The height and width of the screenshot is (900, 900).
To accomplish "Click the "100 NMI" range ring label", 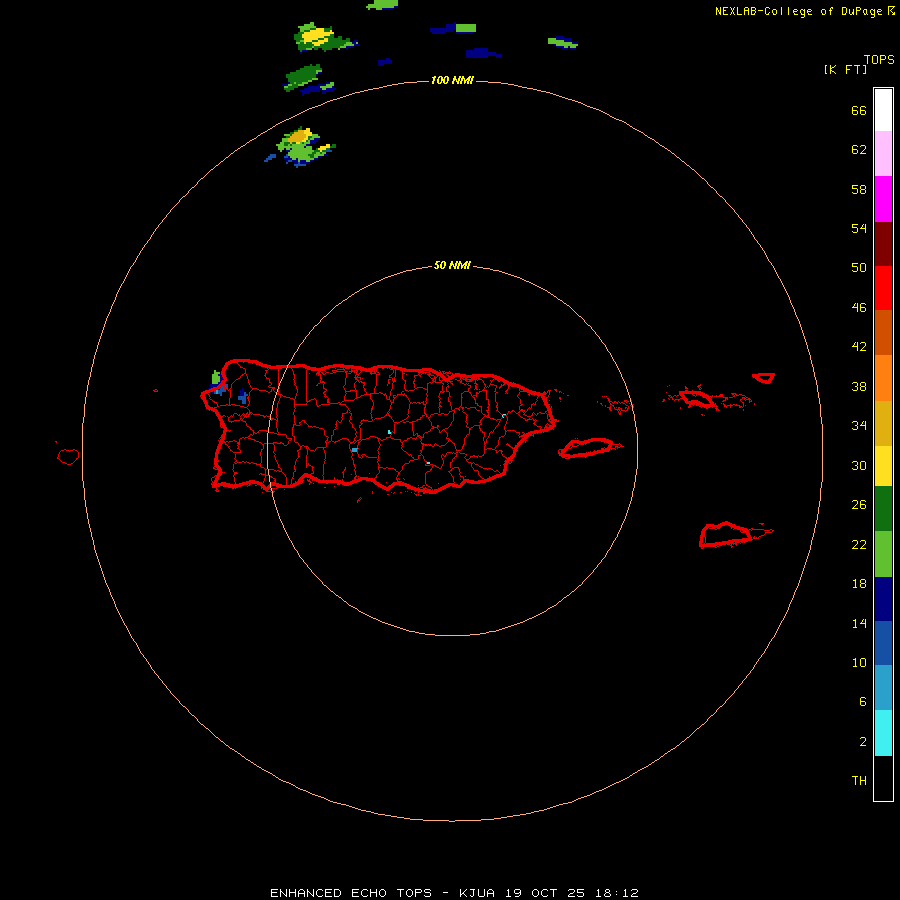I will [452, 80].
